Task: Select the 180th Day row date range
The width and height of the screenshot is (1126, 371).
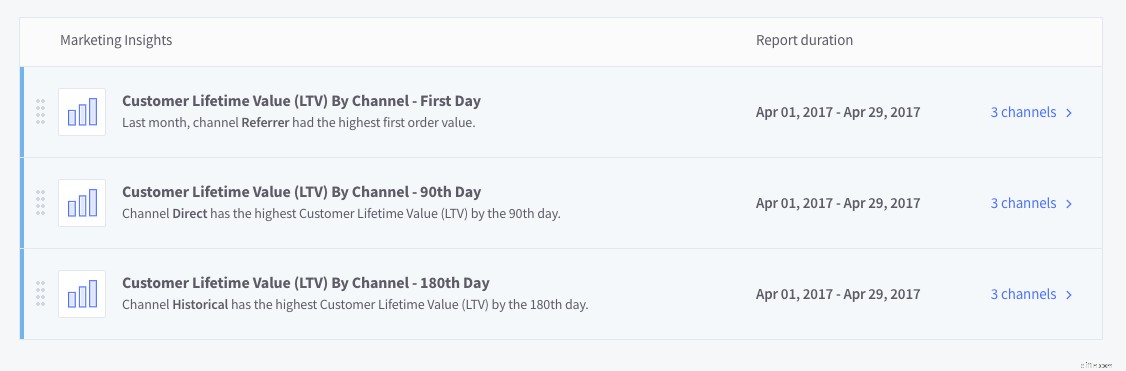Action: (x=838, y=294)
